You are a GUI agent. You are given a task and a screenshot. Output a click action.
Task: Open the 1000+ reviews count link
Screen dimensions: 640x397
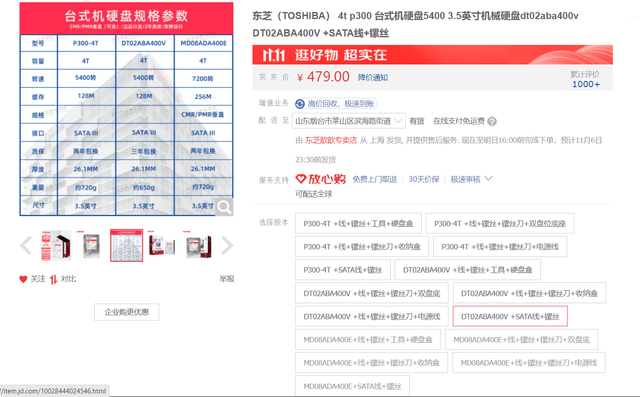click(x=586, y=84)
